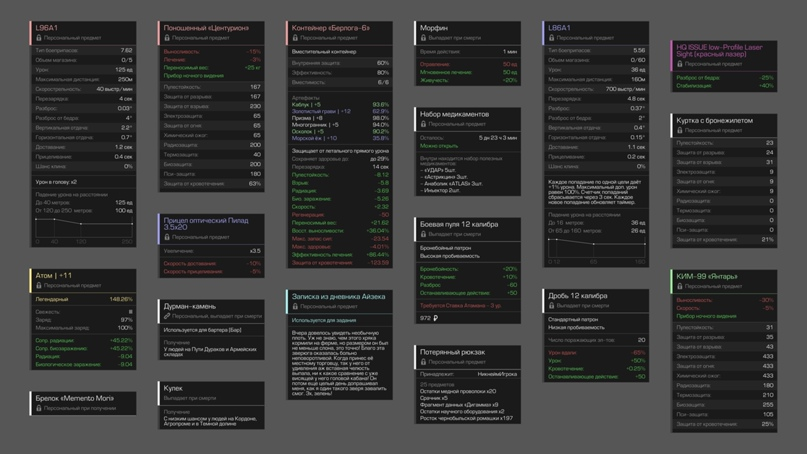Click "Золотистый грави | +12" artifact row

[x=340, y=111]
